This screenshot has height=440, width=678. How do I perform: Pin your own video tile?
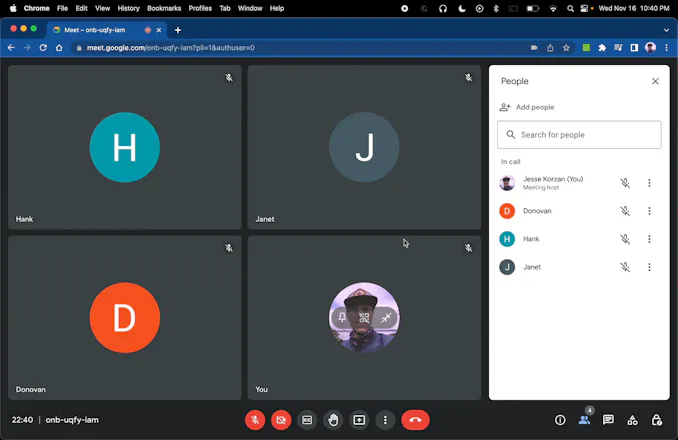point(342,318)
